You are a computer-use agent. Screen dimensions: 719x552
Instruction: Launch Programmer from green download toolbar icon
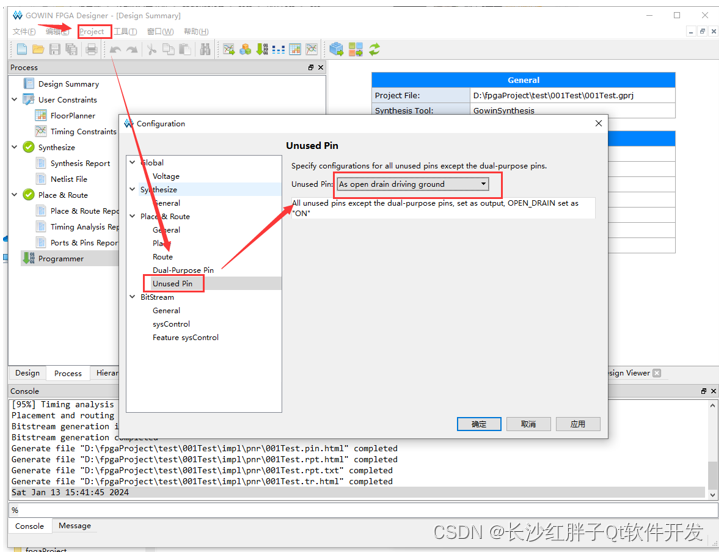click(262, 49)
